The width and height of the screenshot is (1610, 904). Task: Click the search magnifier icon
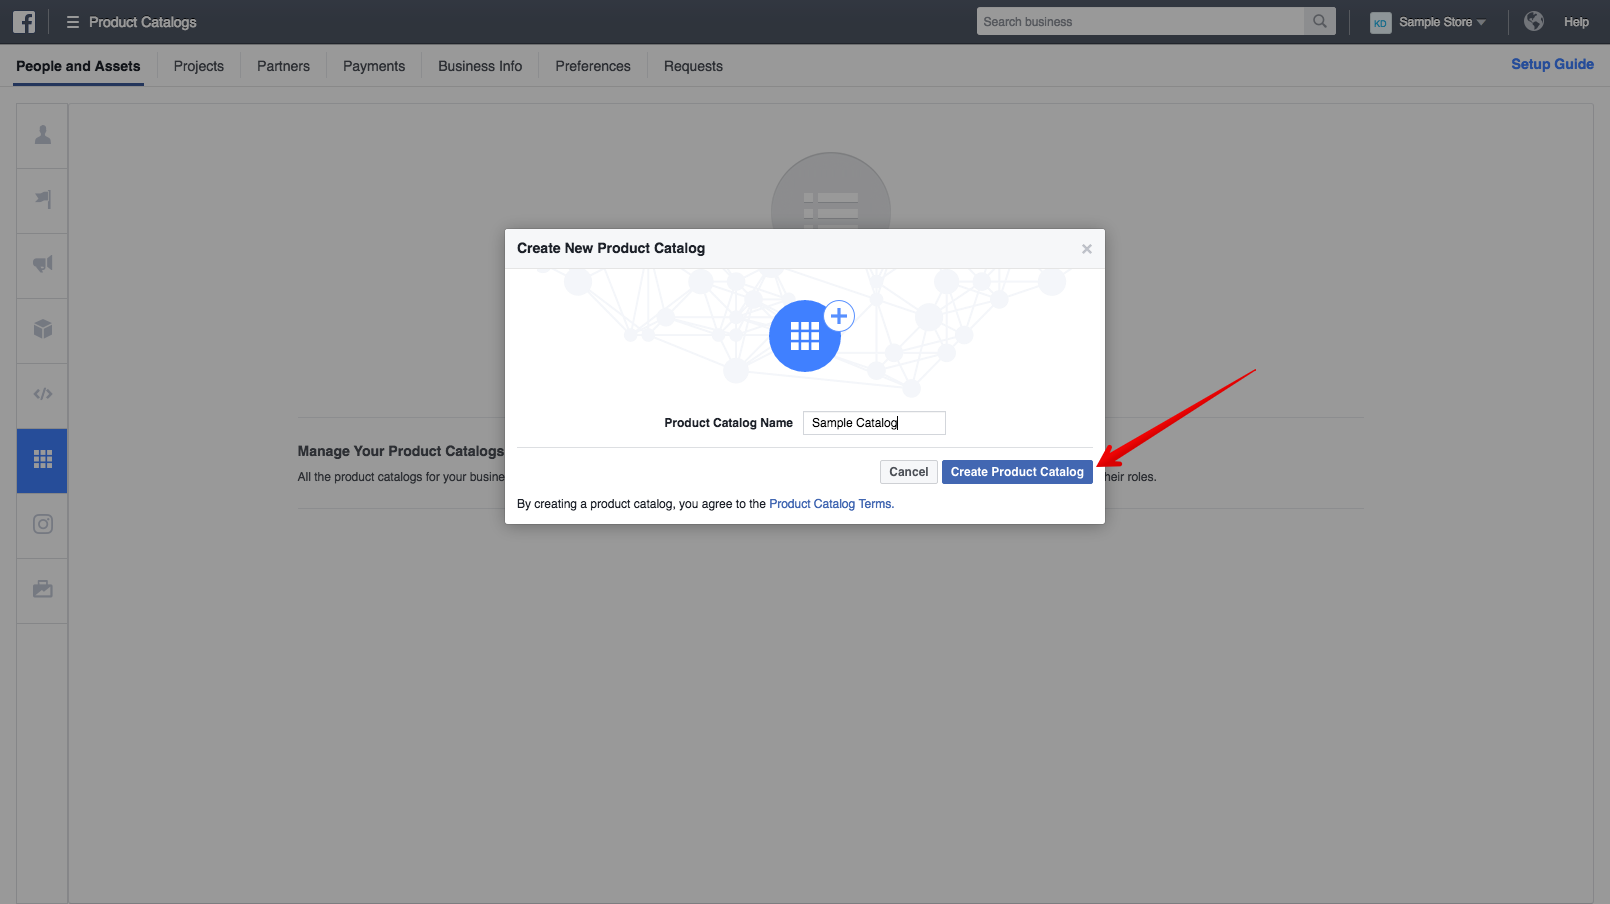pyautogui.click(x=1320, y=21)
